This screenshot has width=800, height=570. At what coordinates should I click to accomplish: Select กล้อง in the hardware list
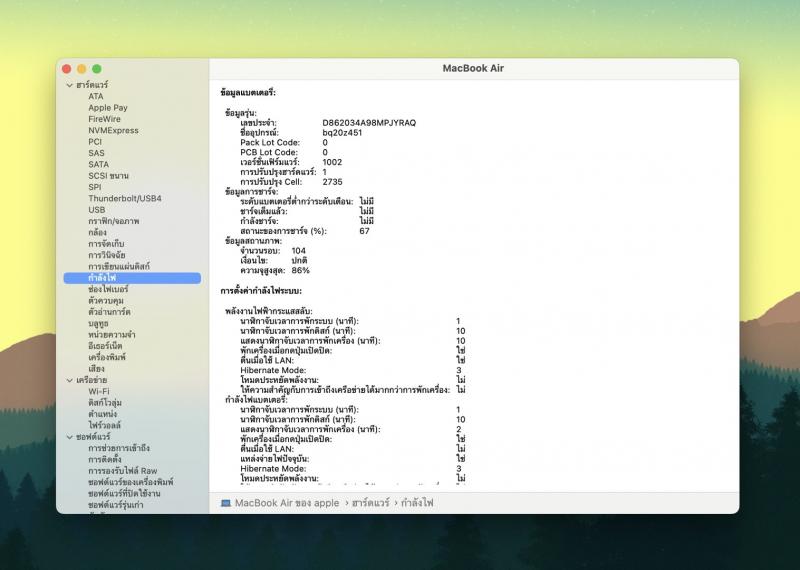pos(97,232)
